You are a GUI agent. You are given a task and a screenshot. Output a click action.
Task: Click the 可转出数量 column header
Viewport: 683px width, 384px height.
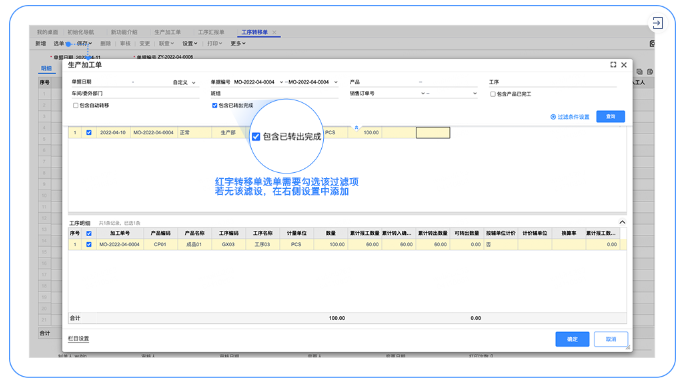pyautogui.click(x=467, y=233)
